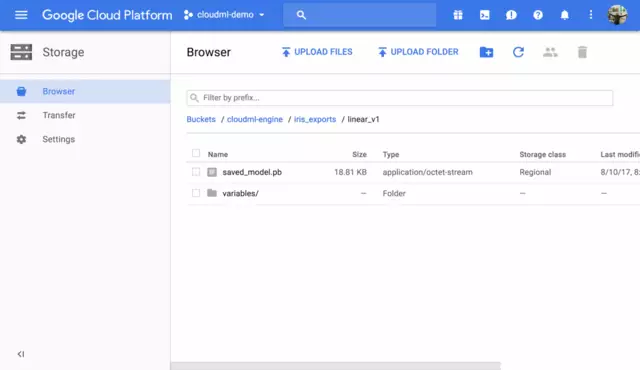640x370 pixels.
Task: Check the variables/ row checkbox
Action: 196,193
